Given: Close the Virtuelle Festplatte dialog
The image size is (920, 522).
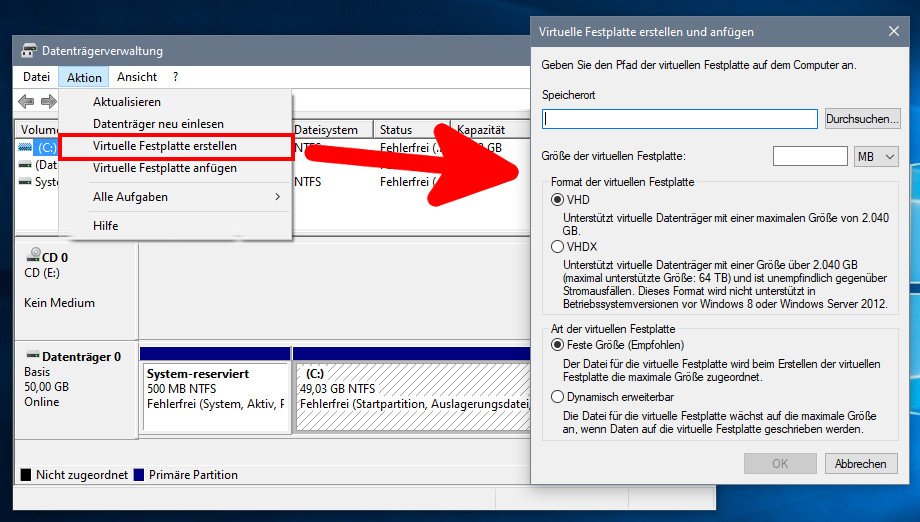Looking at the screenshot, I should pos(893,32).
